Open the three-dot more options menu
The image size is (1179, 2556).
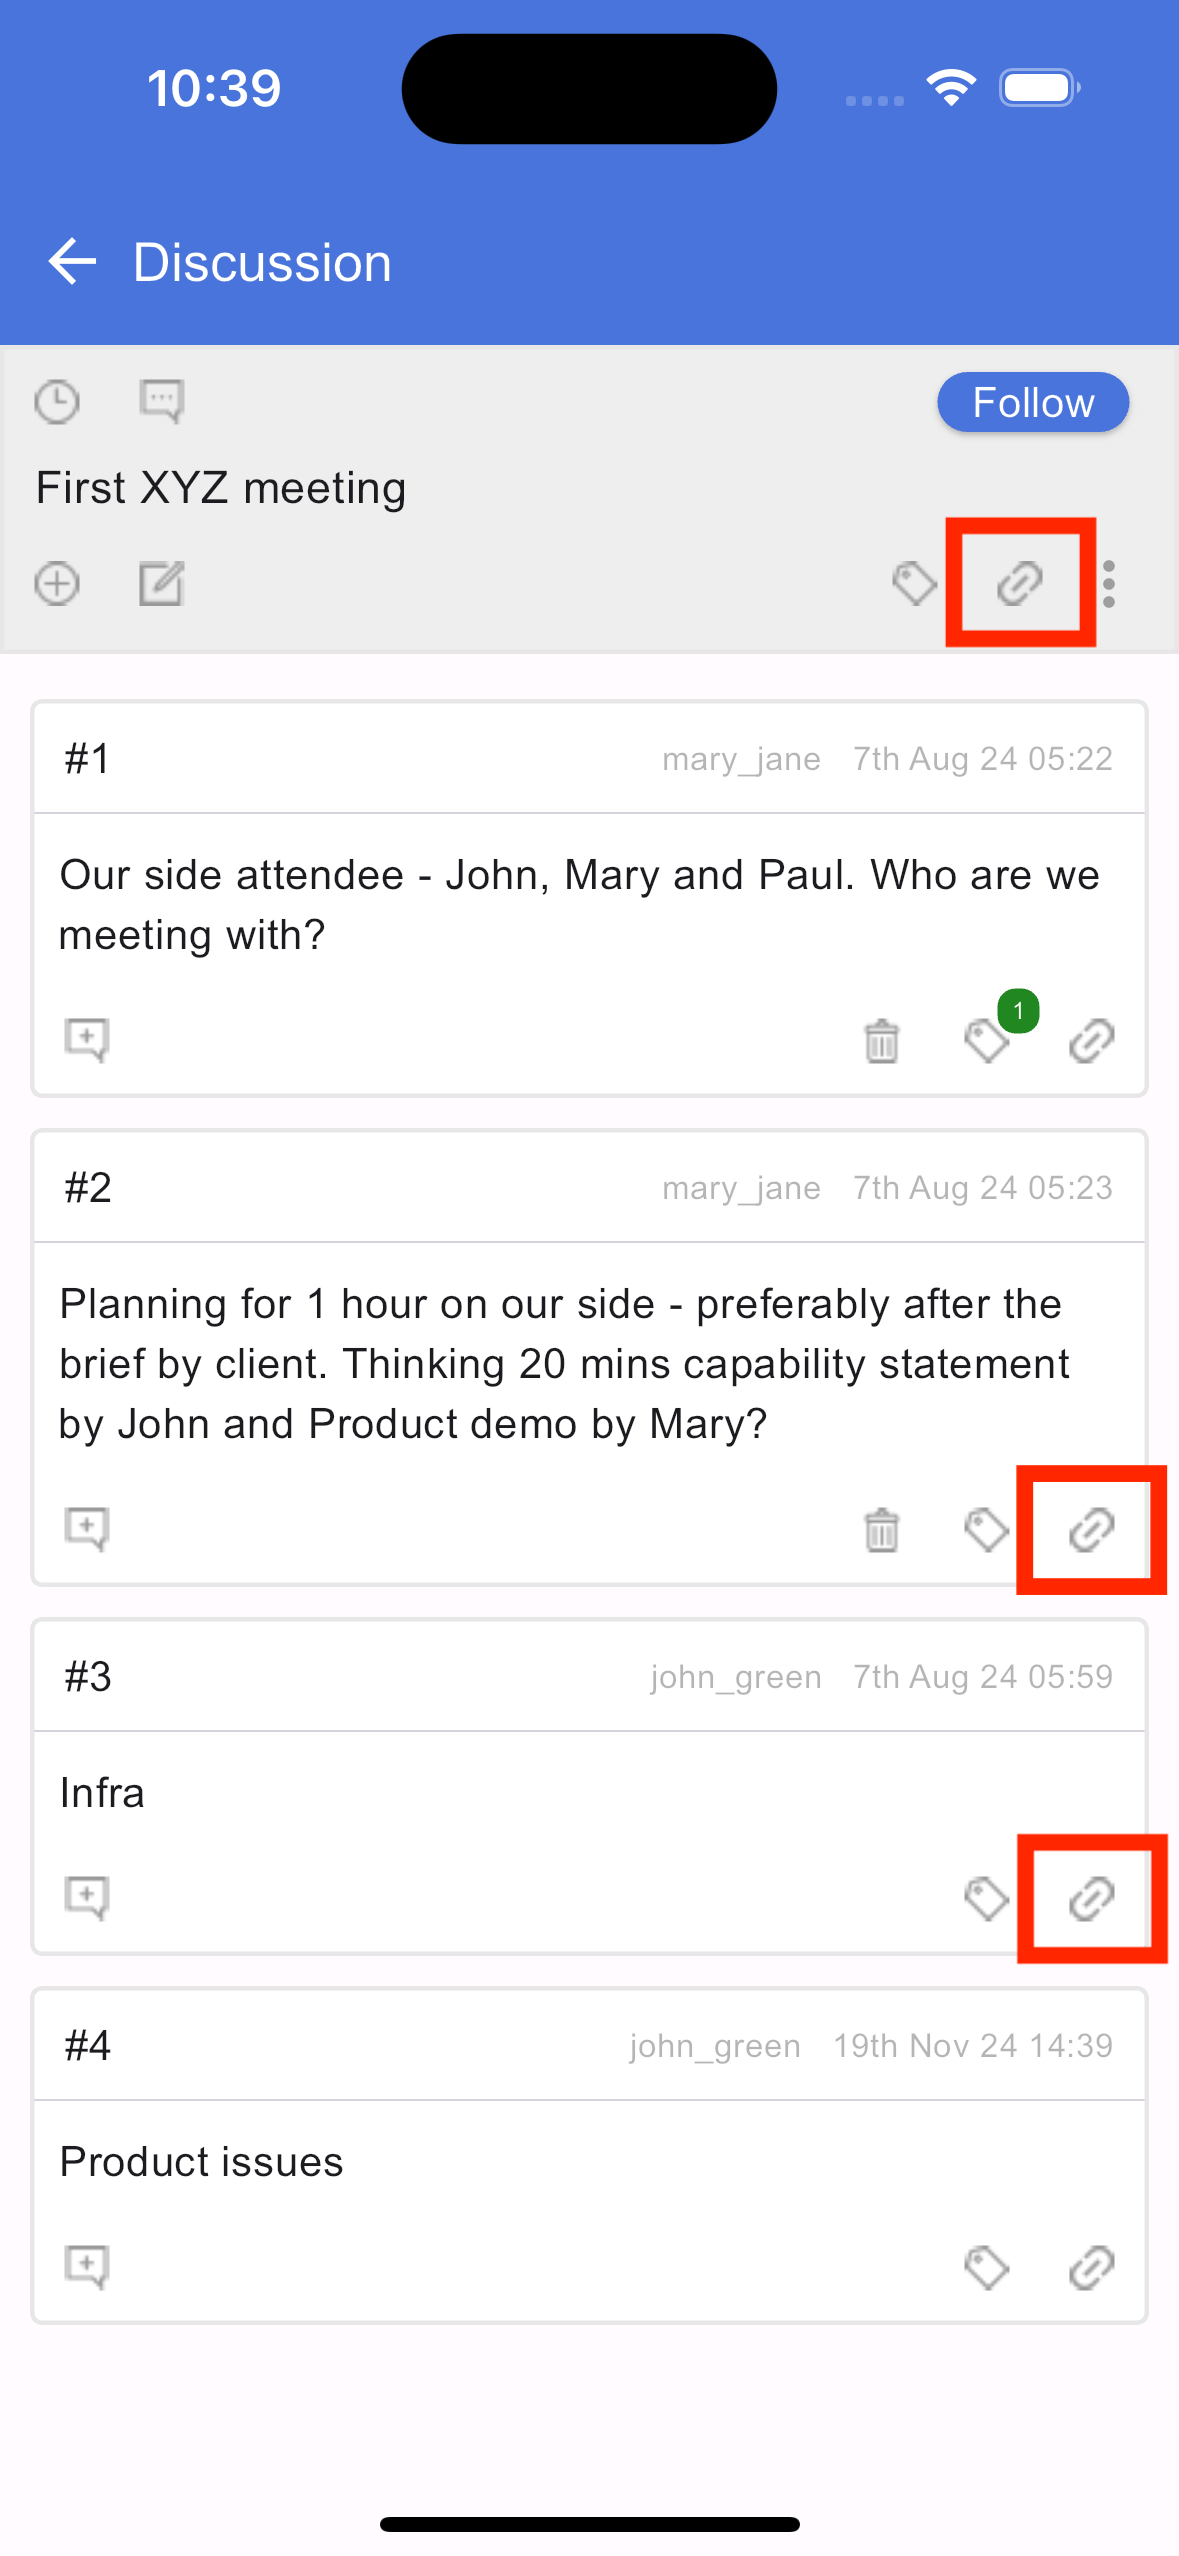coord(1108,584)
